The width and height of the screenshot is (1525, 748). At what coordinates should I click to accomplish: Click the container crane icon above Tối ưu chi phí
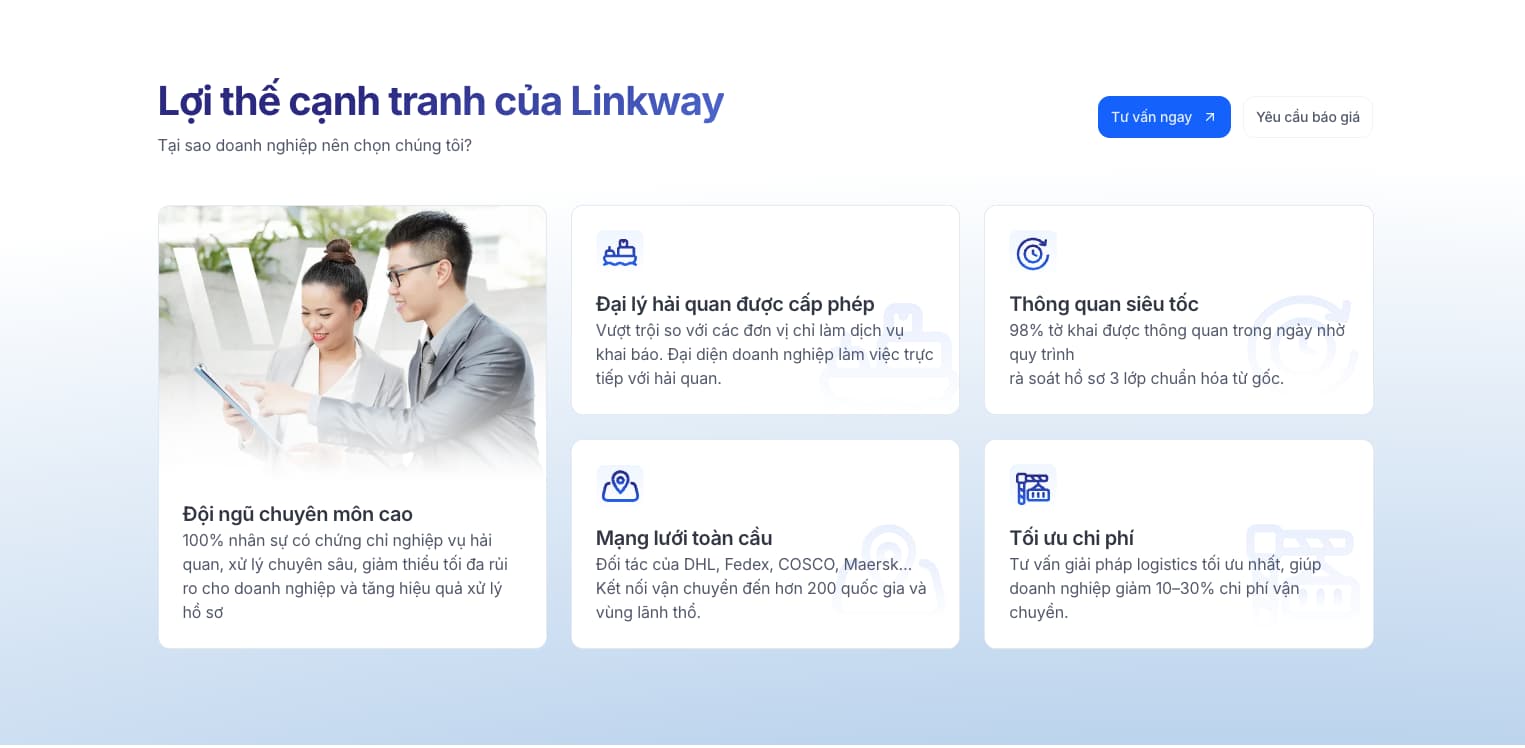click(1032, 487)
